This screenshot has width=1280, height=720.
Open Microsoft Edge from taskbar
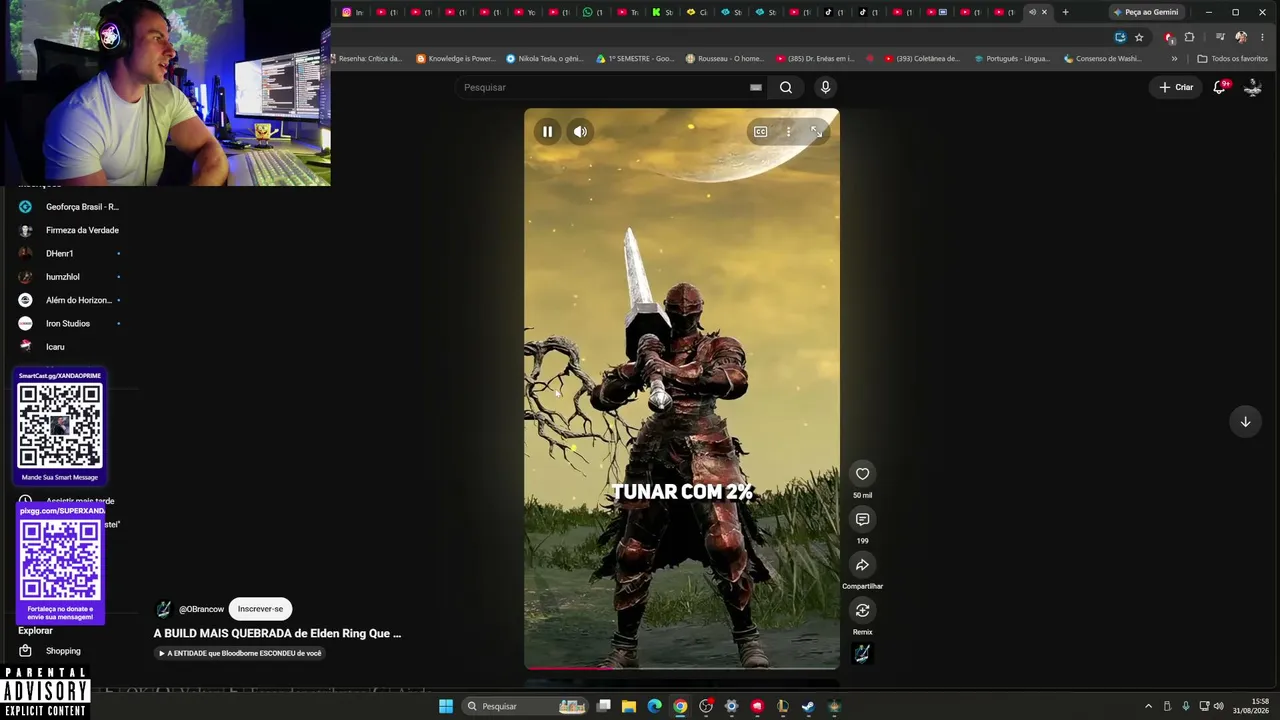pos(655,706)
